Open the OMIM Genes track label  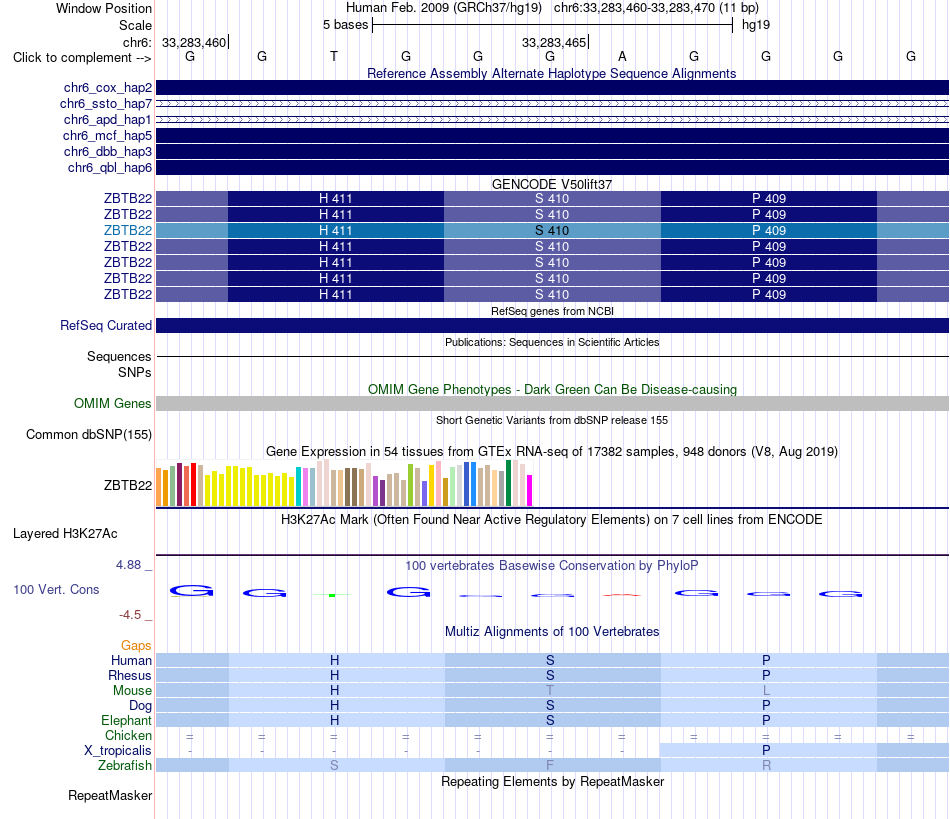coord(113,403)
